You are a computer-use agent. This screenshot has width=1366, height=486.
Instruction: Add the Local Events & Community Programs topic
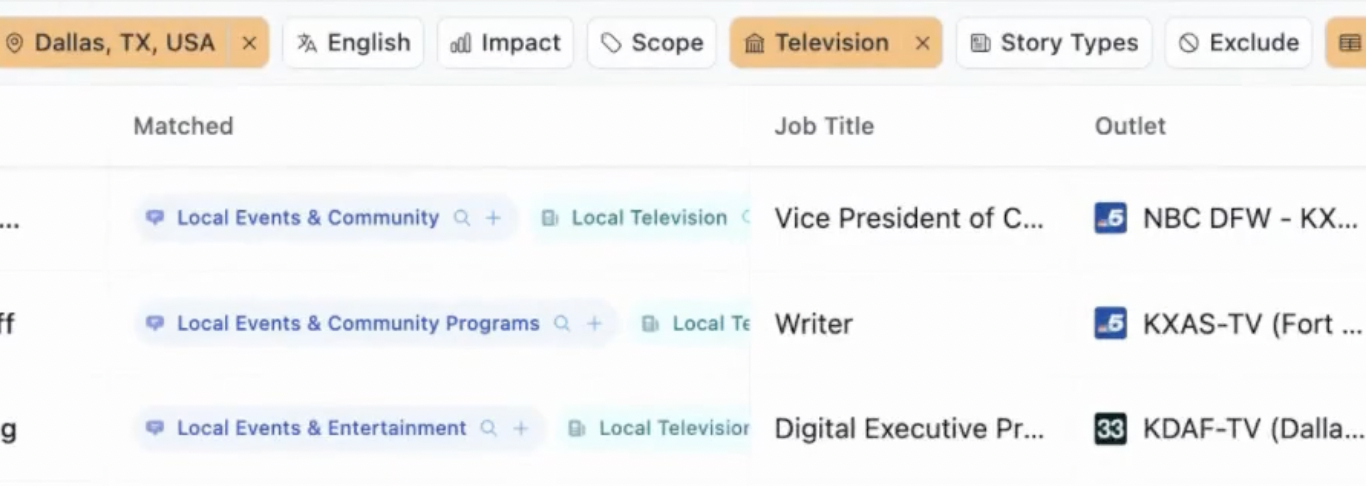(x=594, y=324)
